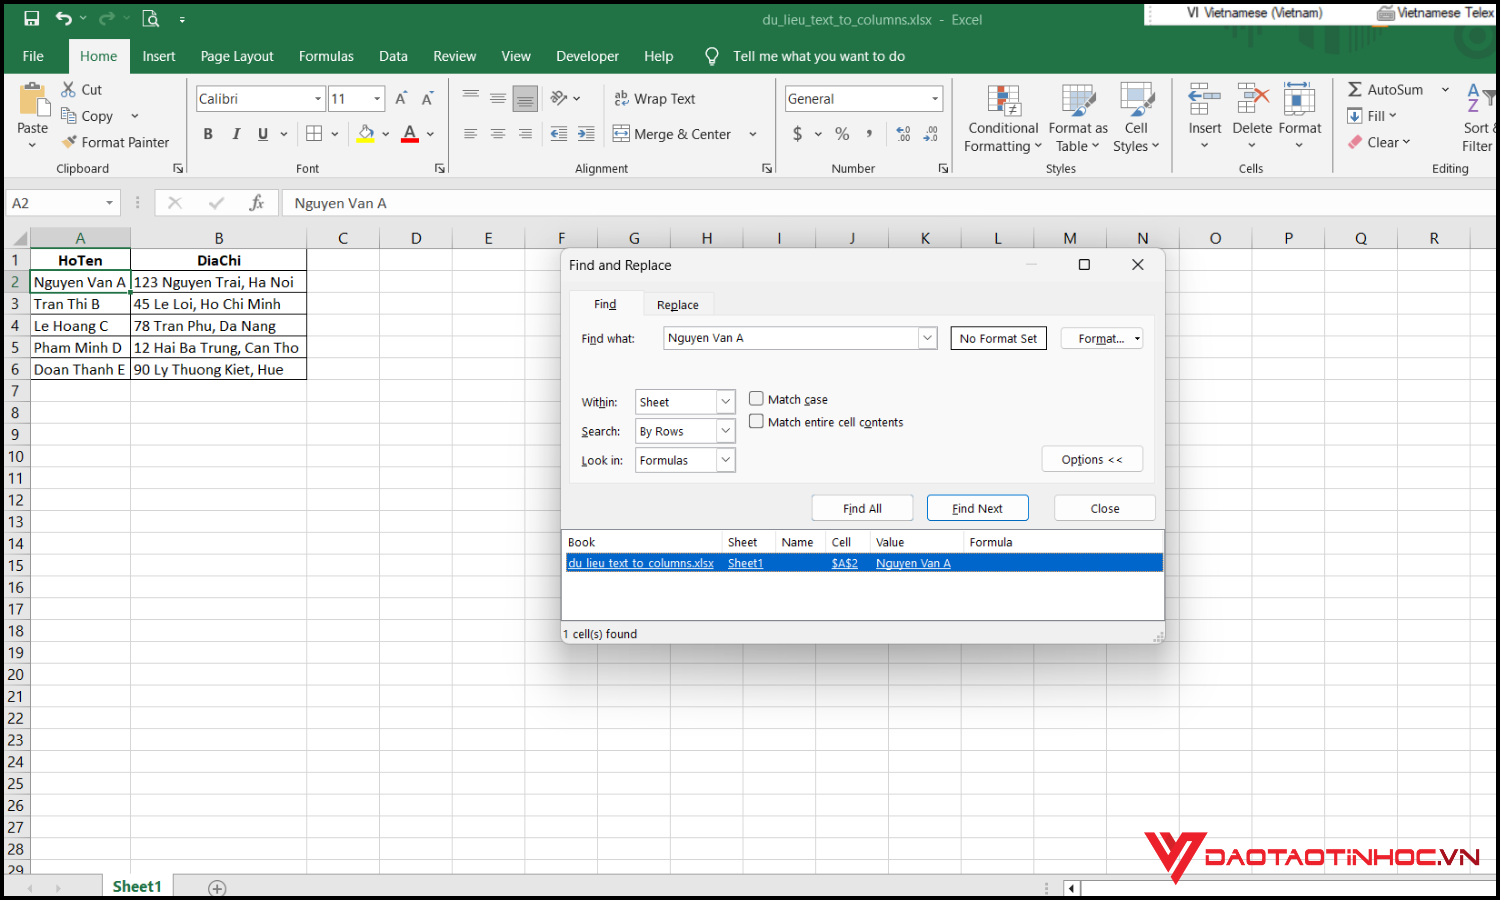1500x900 pixels.
Task: Click Decrease Indent icon
Action: click(x=559, y=134)
